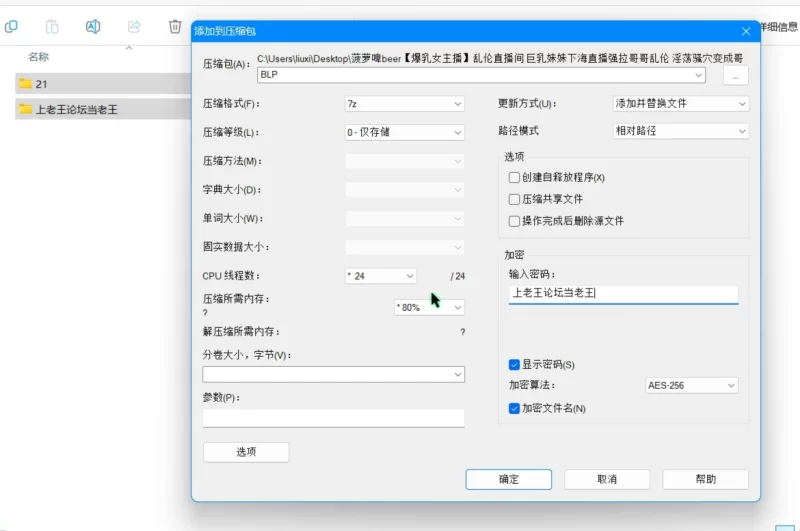Click the browse … button for archive path
The image size is (800, 531).
point(735,75)
